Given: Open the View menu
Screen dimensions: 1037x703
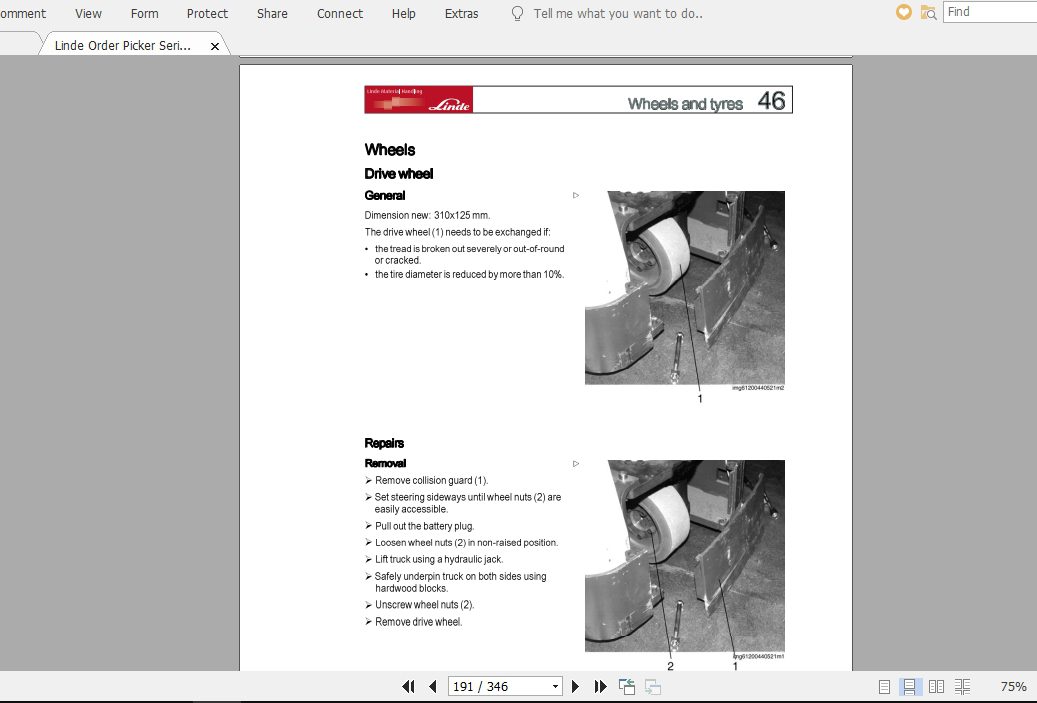Looking at the screenshot, I should (88, 13).
